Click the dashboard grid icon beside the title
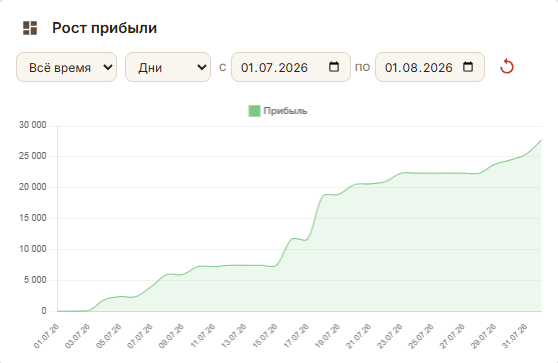Screen dimensions: 558x363 pyautogui.click(x=30, y=28)
